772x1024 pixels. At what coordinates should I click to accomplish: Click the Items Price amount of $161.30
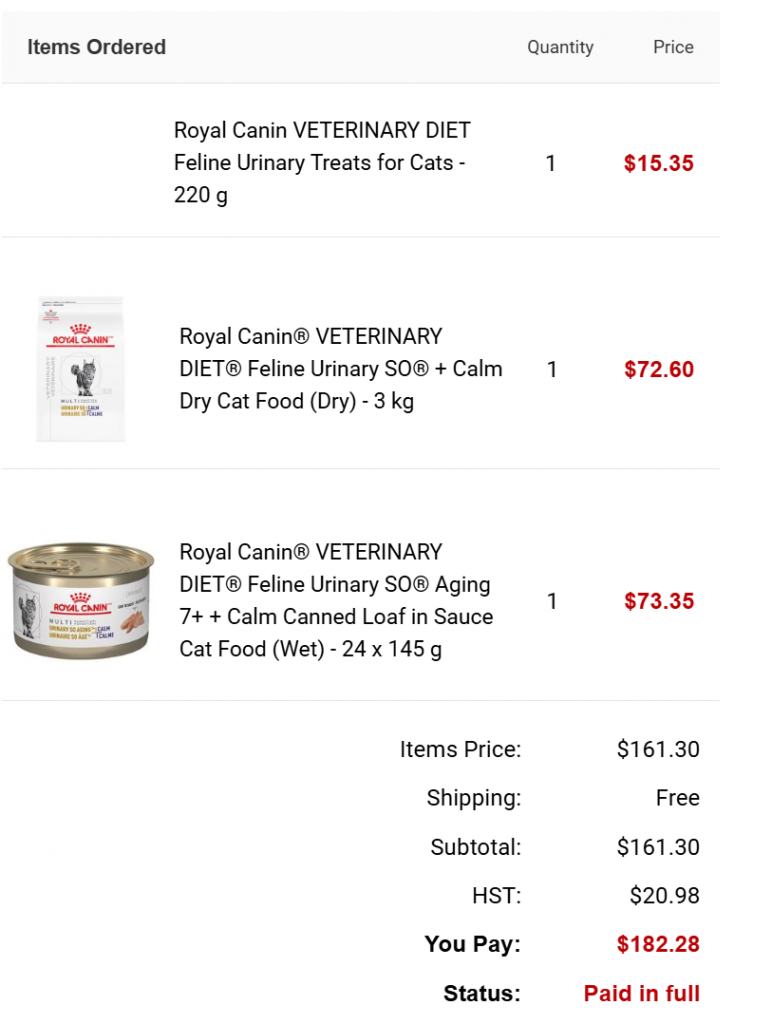click(x=658, y=750)
